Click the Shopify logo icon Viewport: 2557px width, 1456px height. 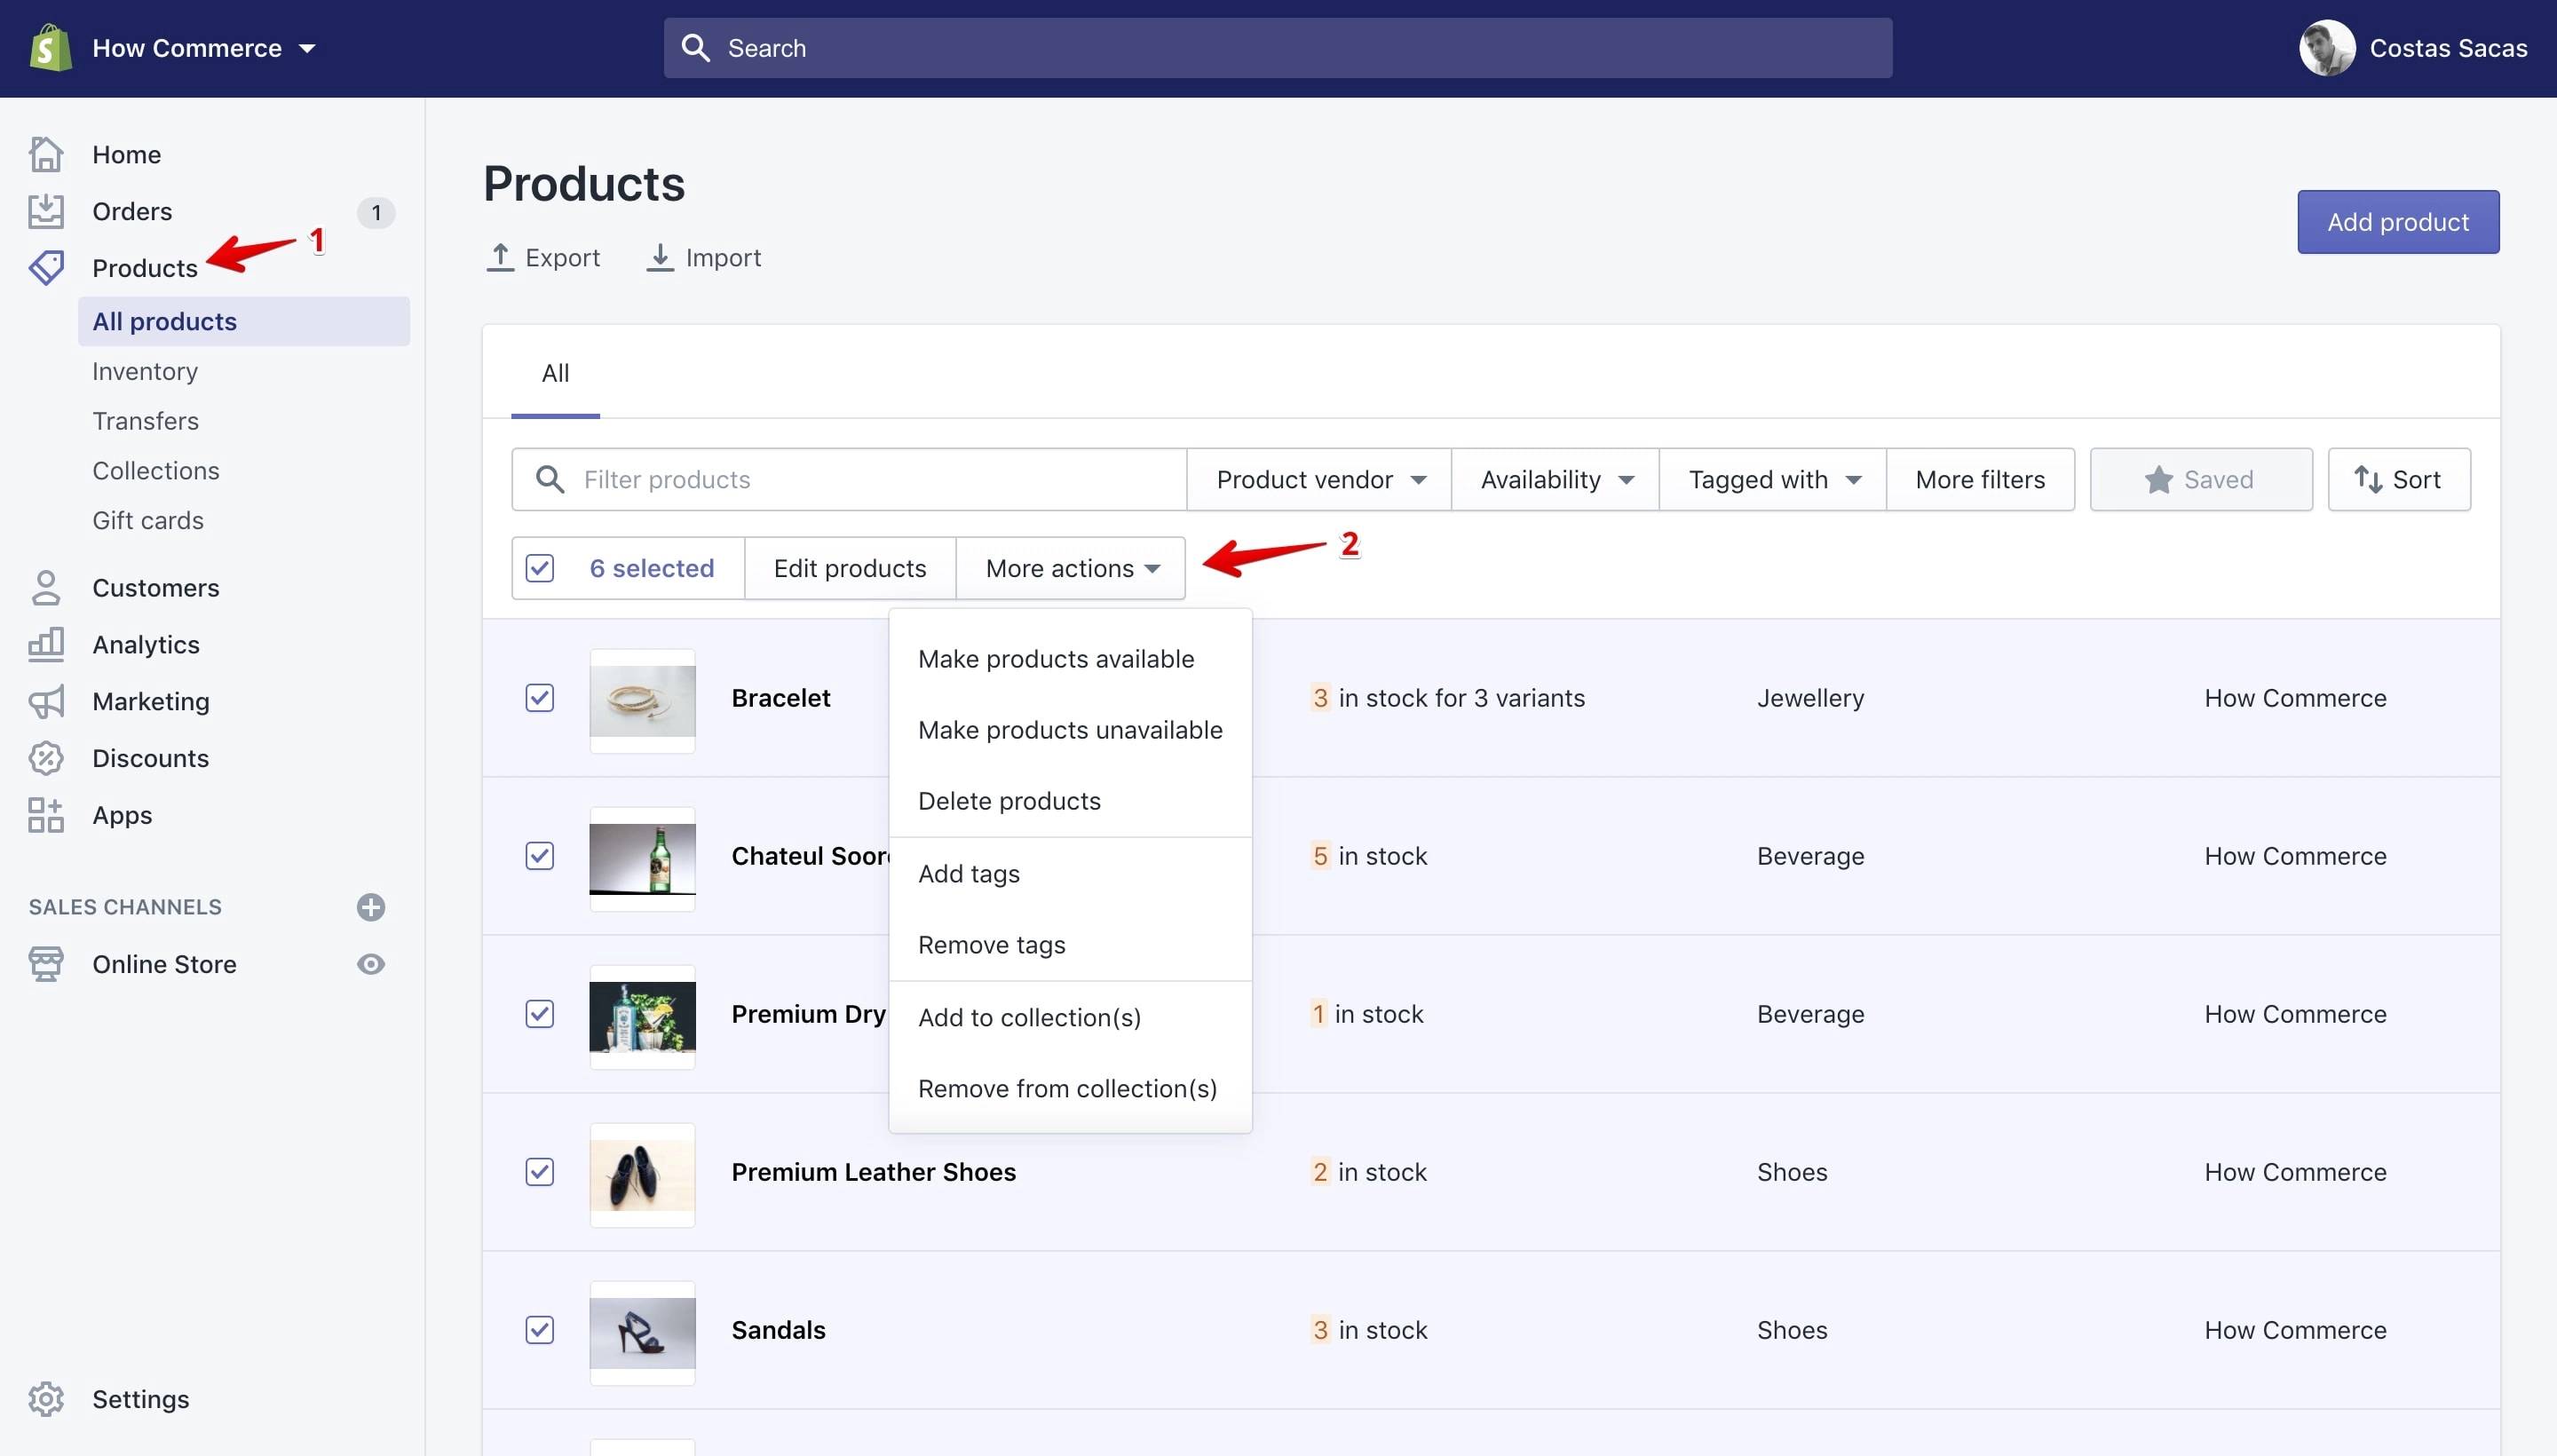point(50,48)
